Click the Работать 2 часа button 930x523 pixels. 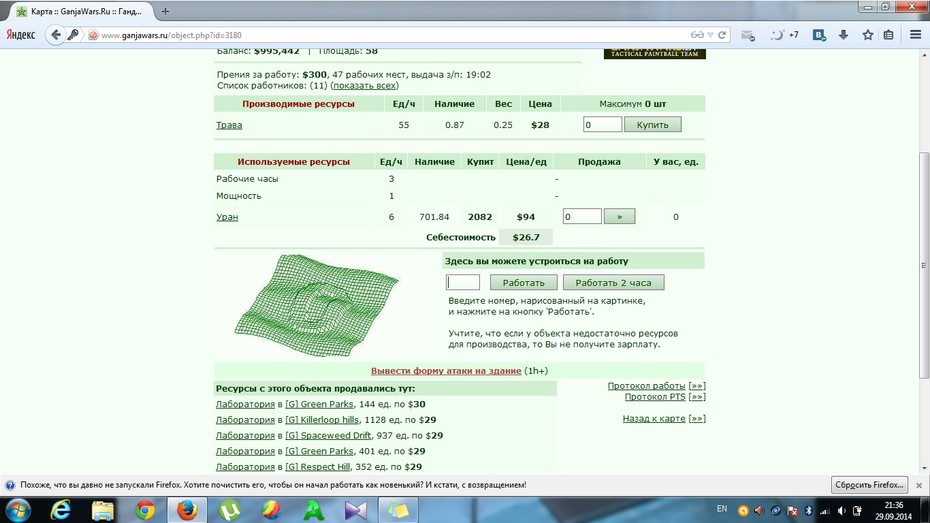[613, 282]
